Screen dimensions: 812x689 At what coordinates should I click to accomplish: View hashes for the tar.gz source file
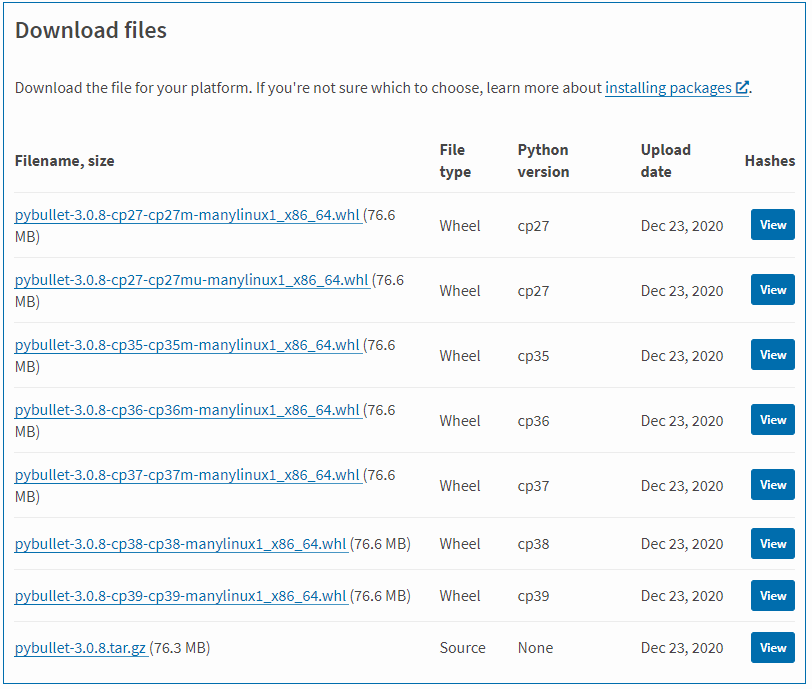click(x=772, y=647)
